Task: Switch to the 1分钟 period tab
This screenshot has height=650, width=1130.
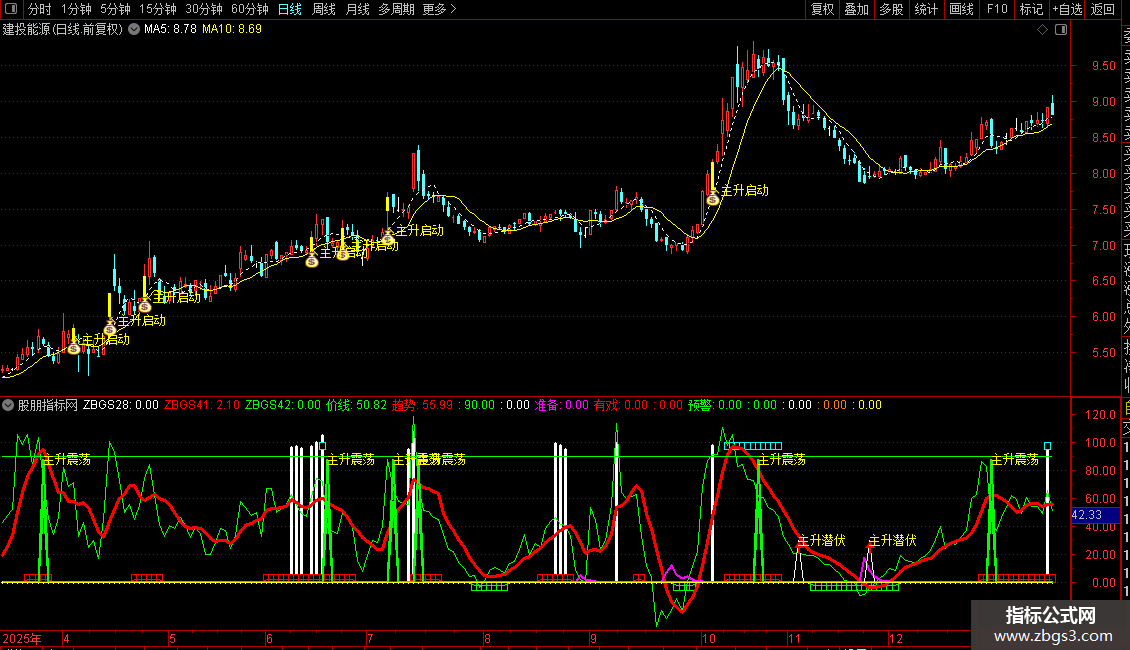Action: [x=76, y=9]
